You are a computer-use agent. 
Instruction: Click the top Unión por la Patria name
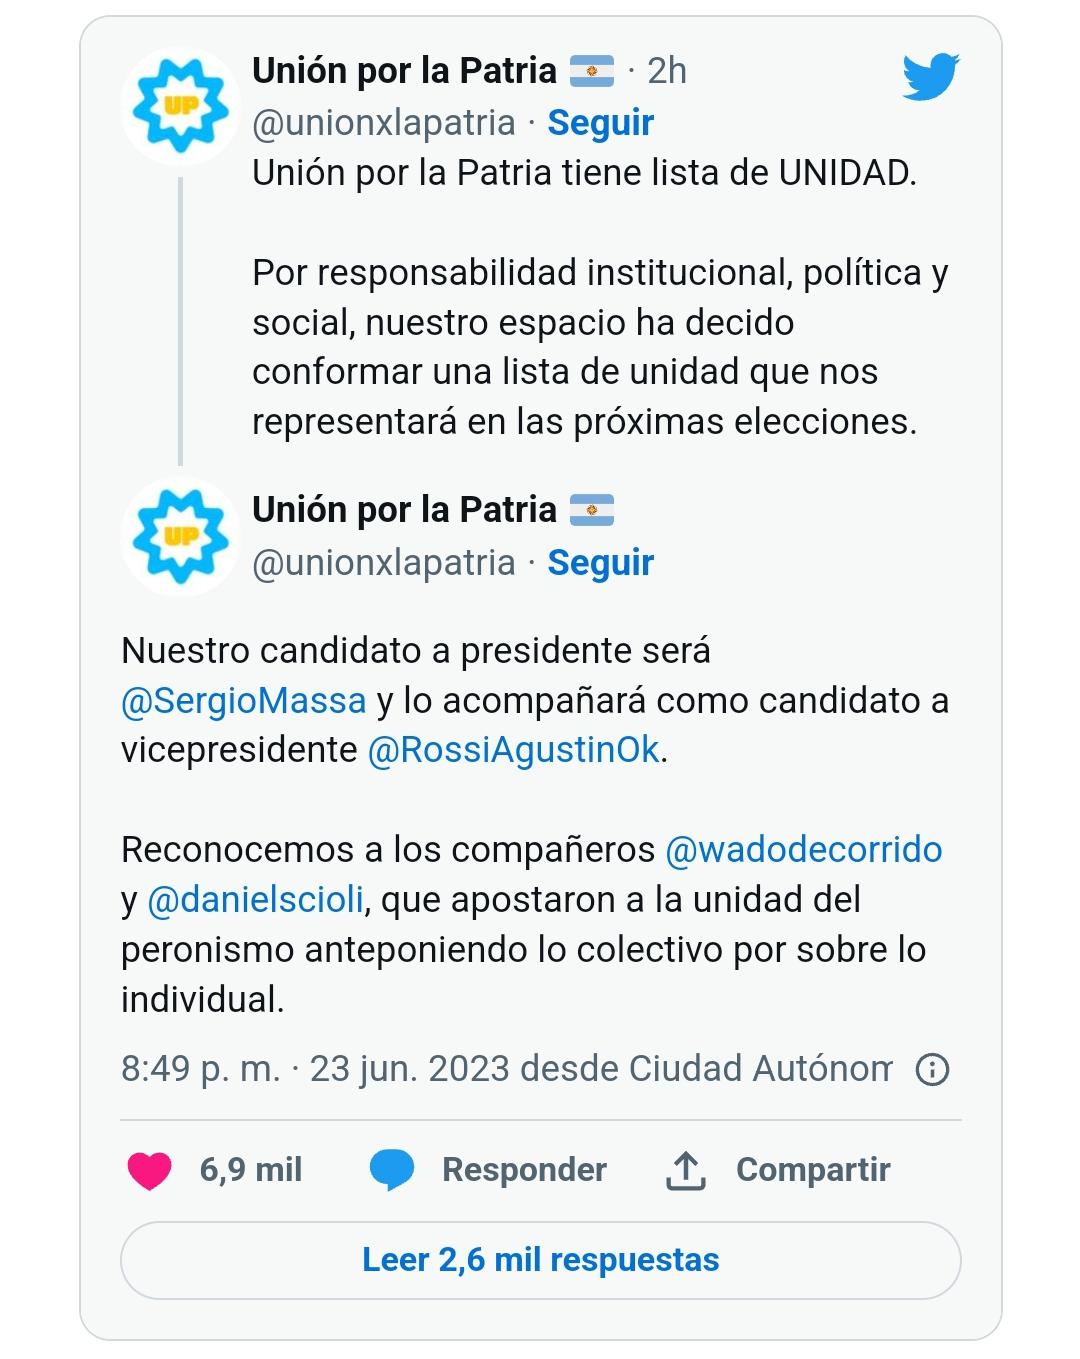(404, 71)
